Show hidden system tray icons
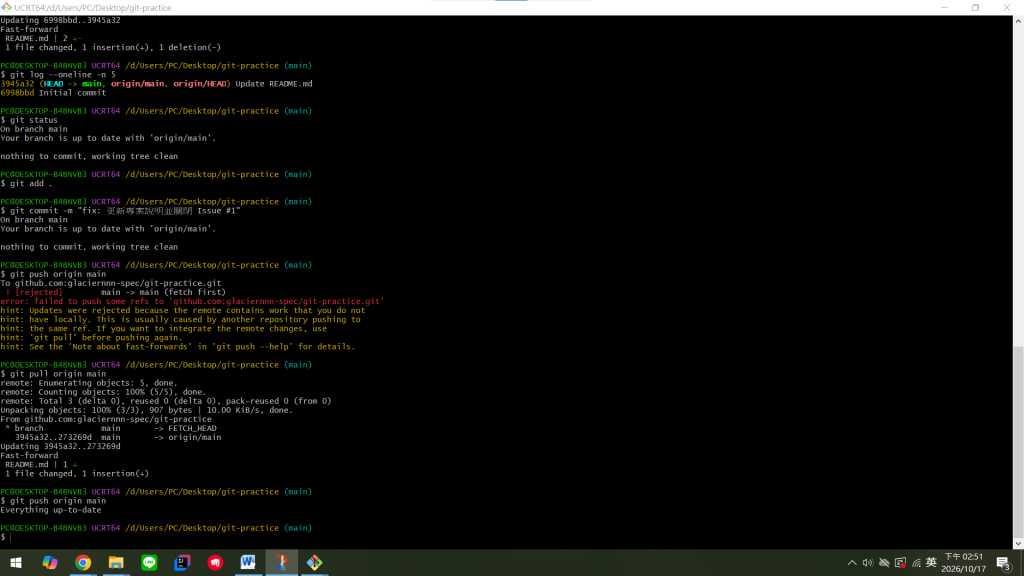Image resolution: width=1024 pixels, height=576 pixels. point(852,563)
